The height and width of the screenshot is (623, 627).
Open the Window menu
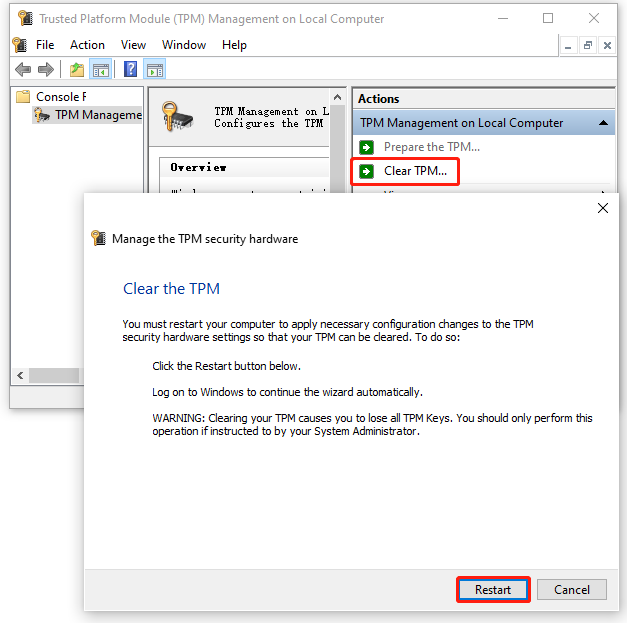(x=184, y=45)
